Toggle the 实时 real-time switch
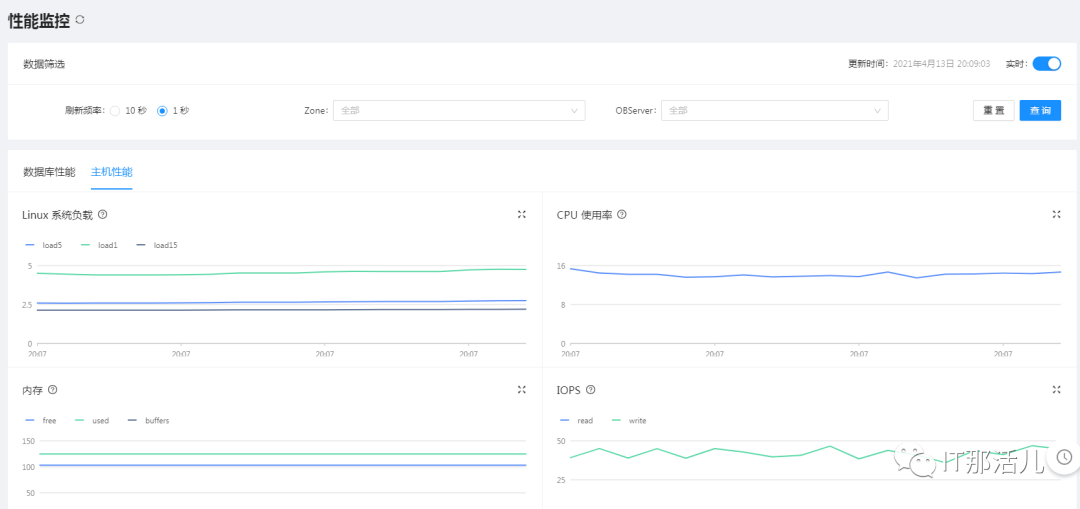This screenshot has height=509, width=1080. [1046, 64]
